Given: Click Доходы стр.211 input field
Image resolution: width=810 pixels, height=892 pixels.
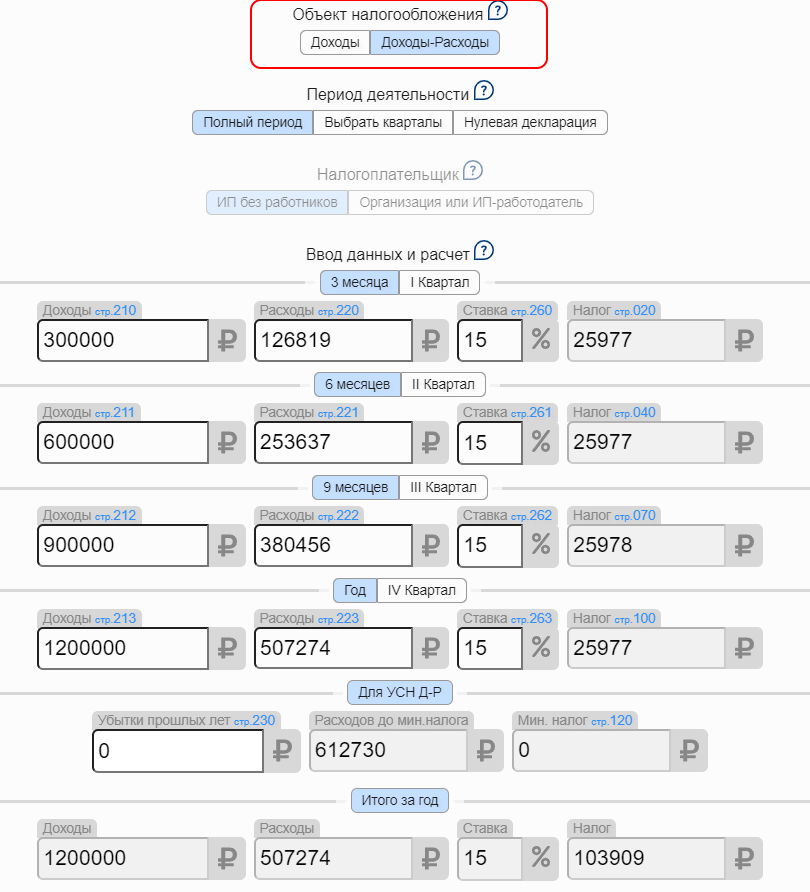Looking at the screenshot, I should [123, 443].
